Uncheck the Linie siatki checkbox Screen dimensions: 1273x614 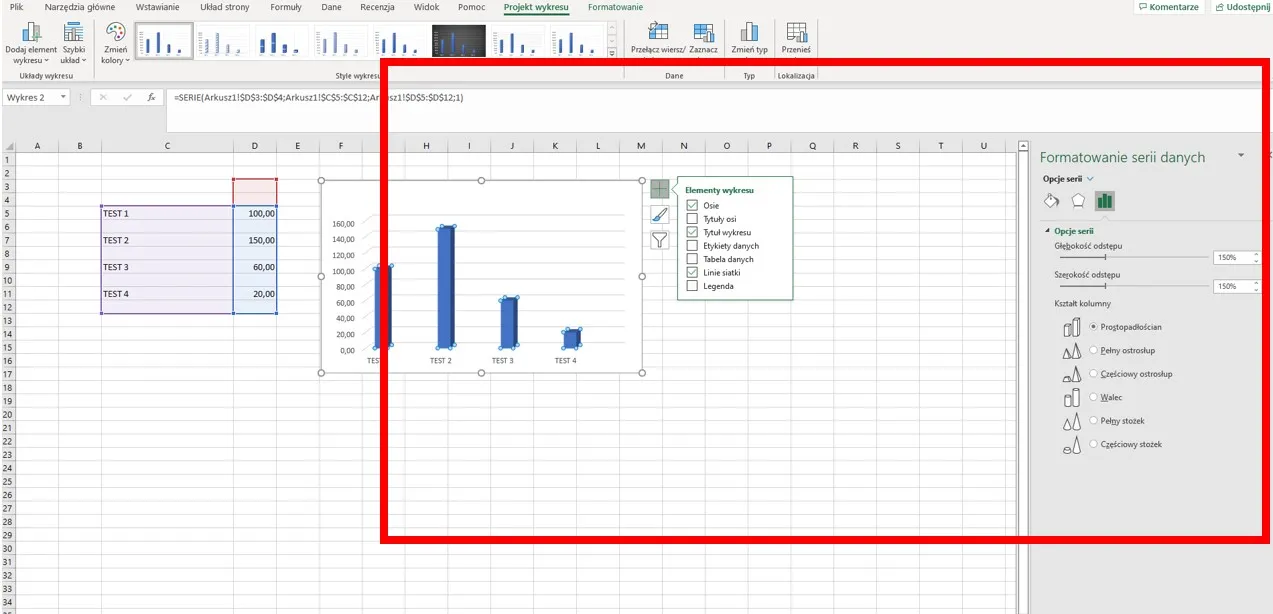click(692, 272)
